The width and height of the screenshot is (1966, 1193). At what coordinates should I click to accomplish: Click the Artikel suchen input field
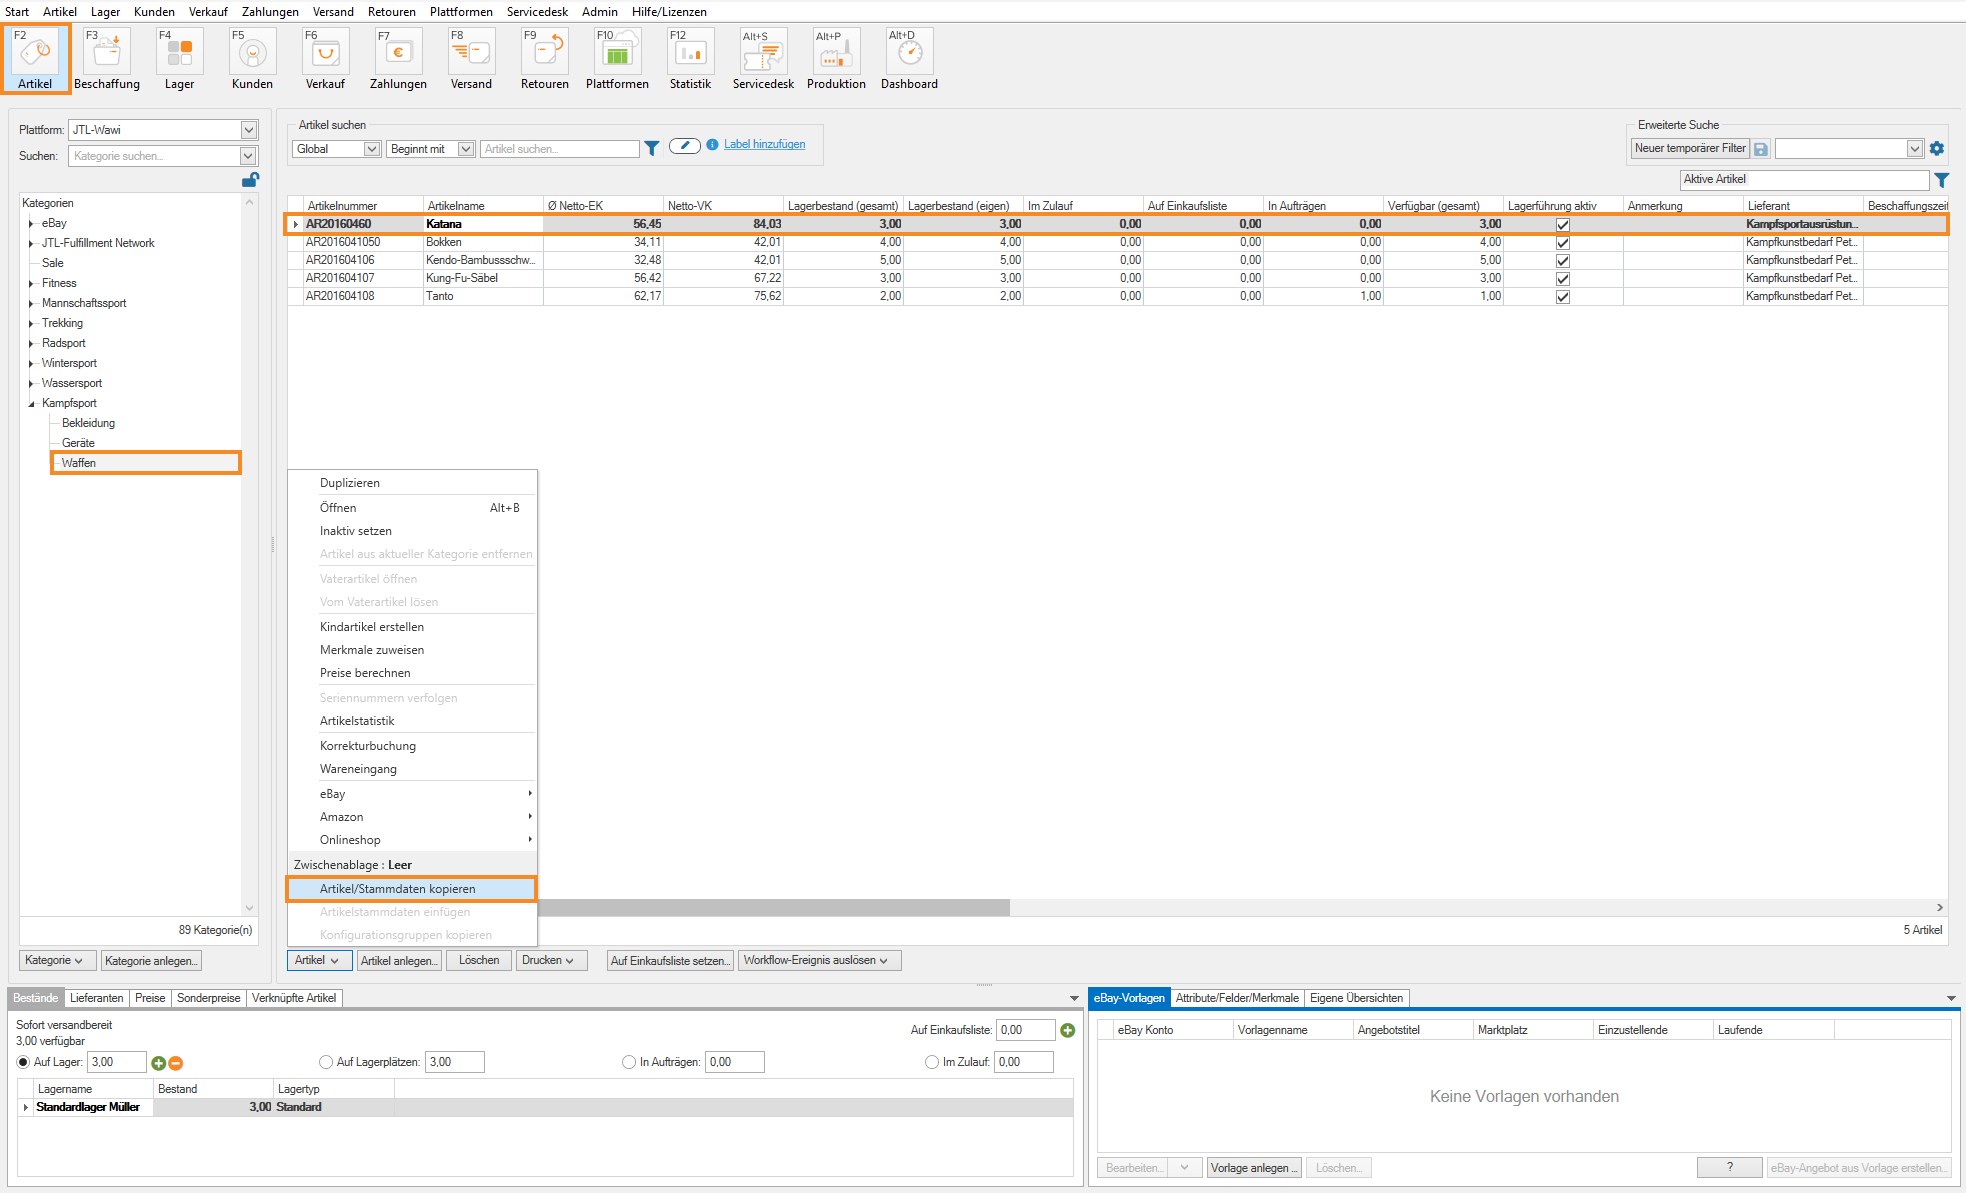point(559,149)
